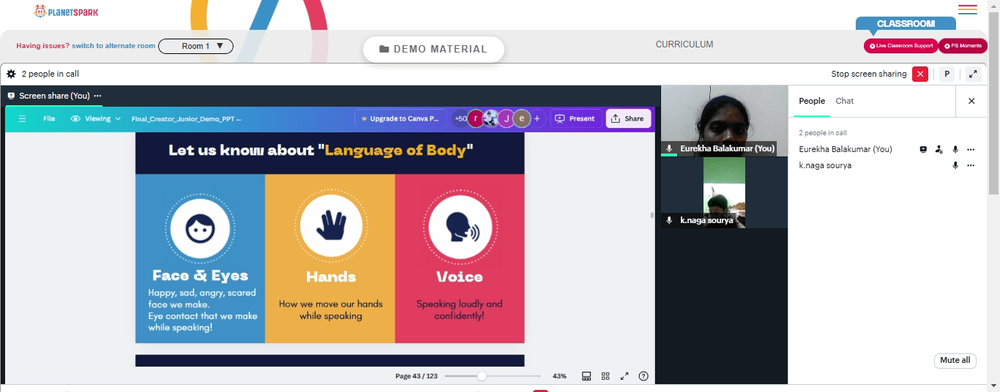The width and height of the screenshot is (1000, 392).
Task: Open Canva scroll view icon
Action: point(587,376)
